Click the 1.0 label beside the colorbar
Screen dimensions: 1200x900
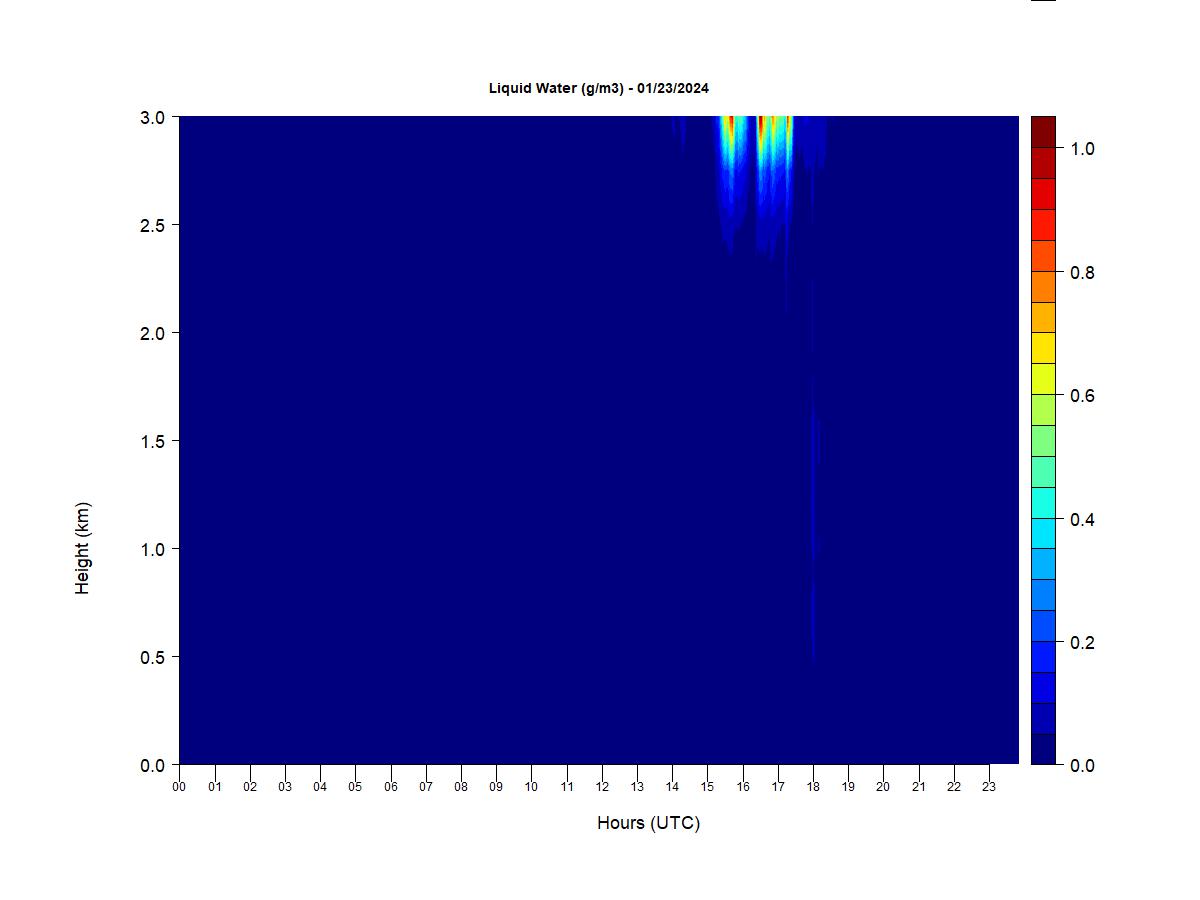(1082, 148)
